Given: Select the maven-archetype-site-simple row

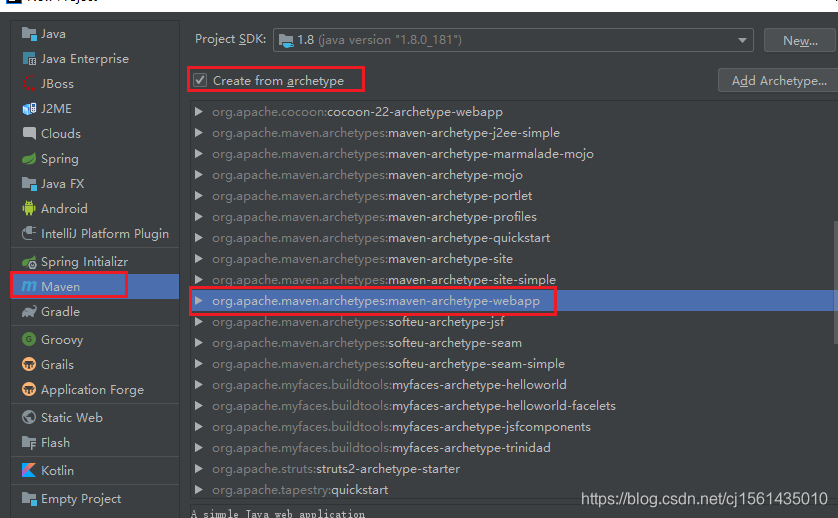Looking at the screenshot, I should tap(514, 280).
